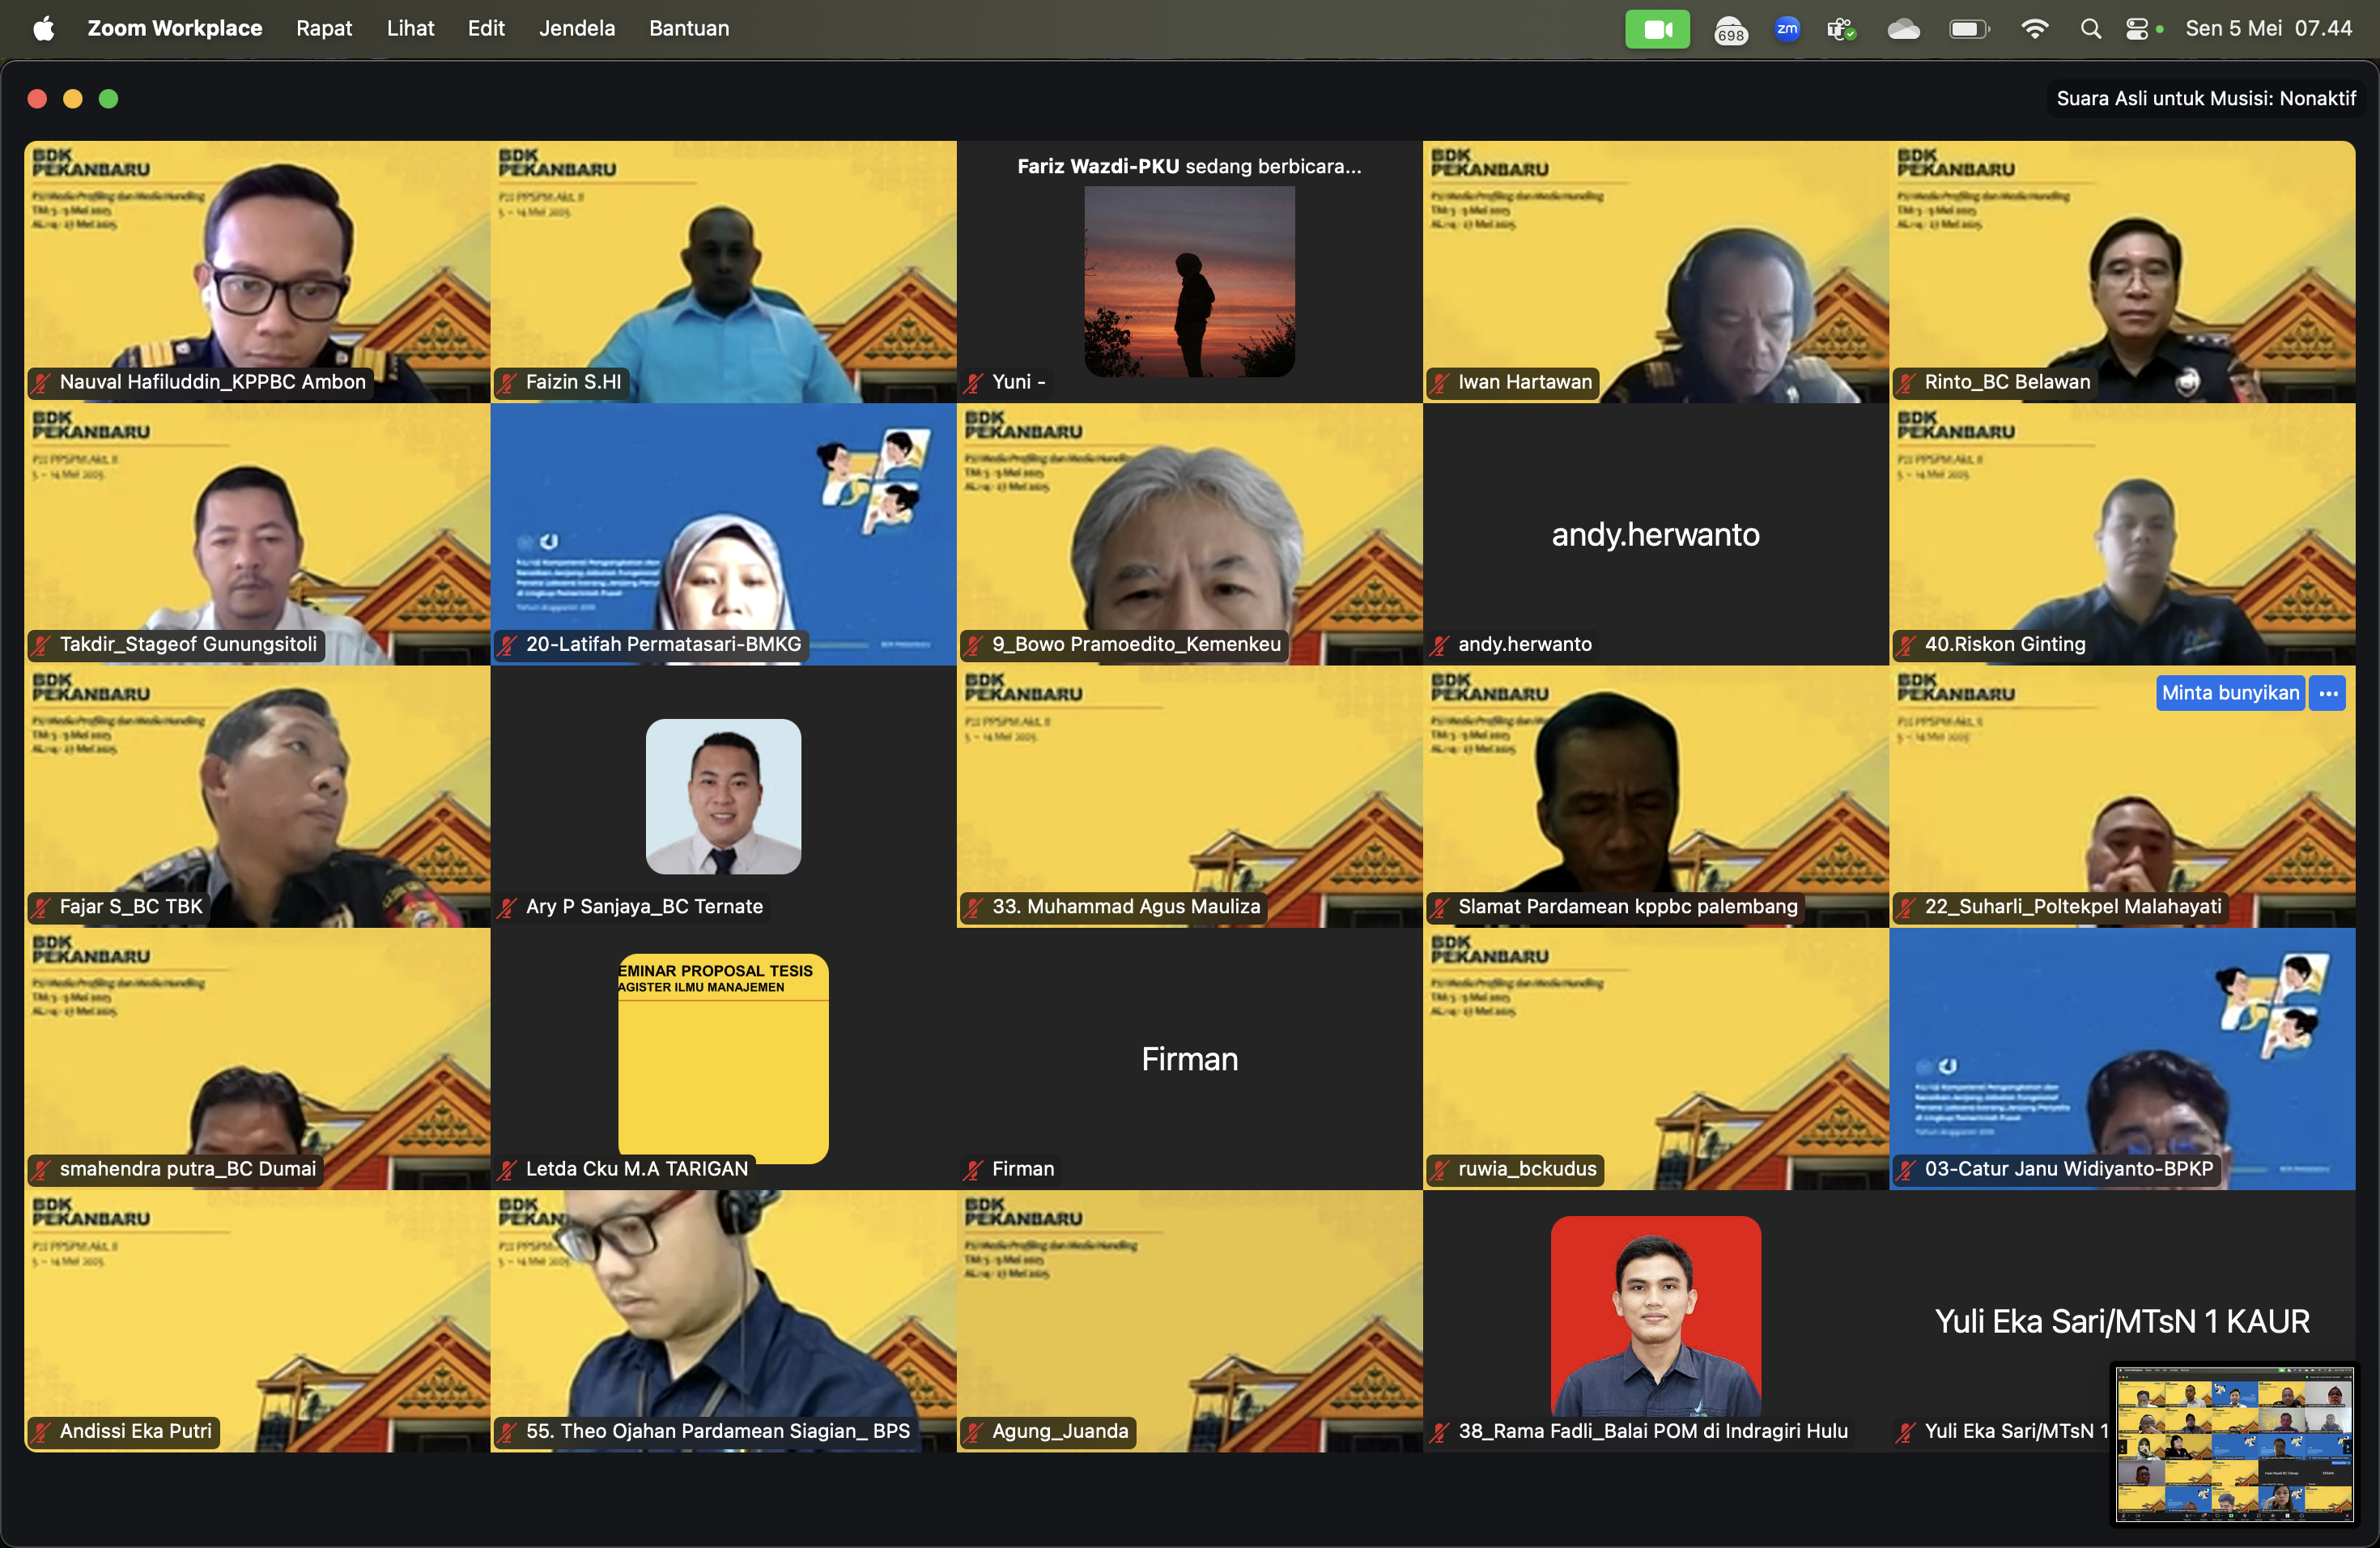Open the Wi-Fi status menu
The image size is (2380, 1548).
pos(2034,29)
